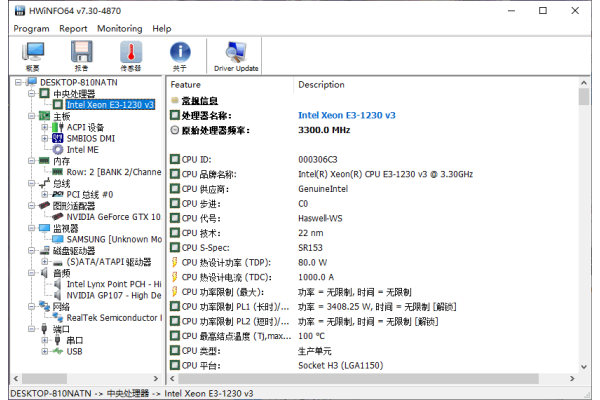The height and width of the screenshot is (400, 600).
Task: Open the Help menu
Action: click(x=161, y=29)
